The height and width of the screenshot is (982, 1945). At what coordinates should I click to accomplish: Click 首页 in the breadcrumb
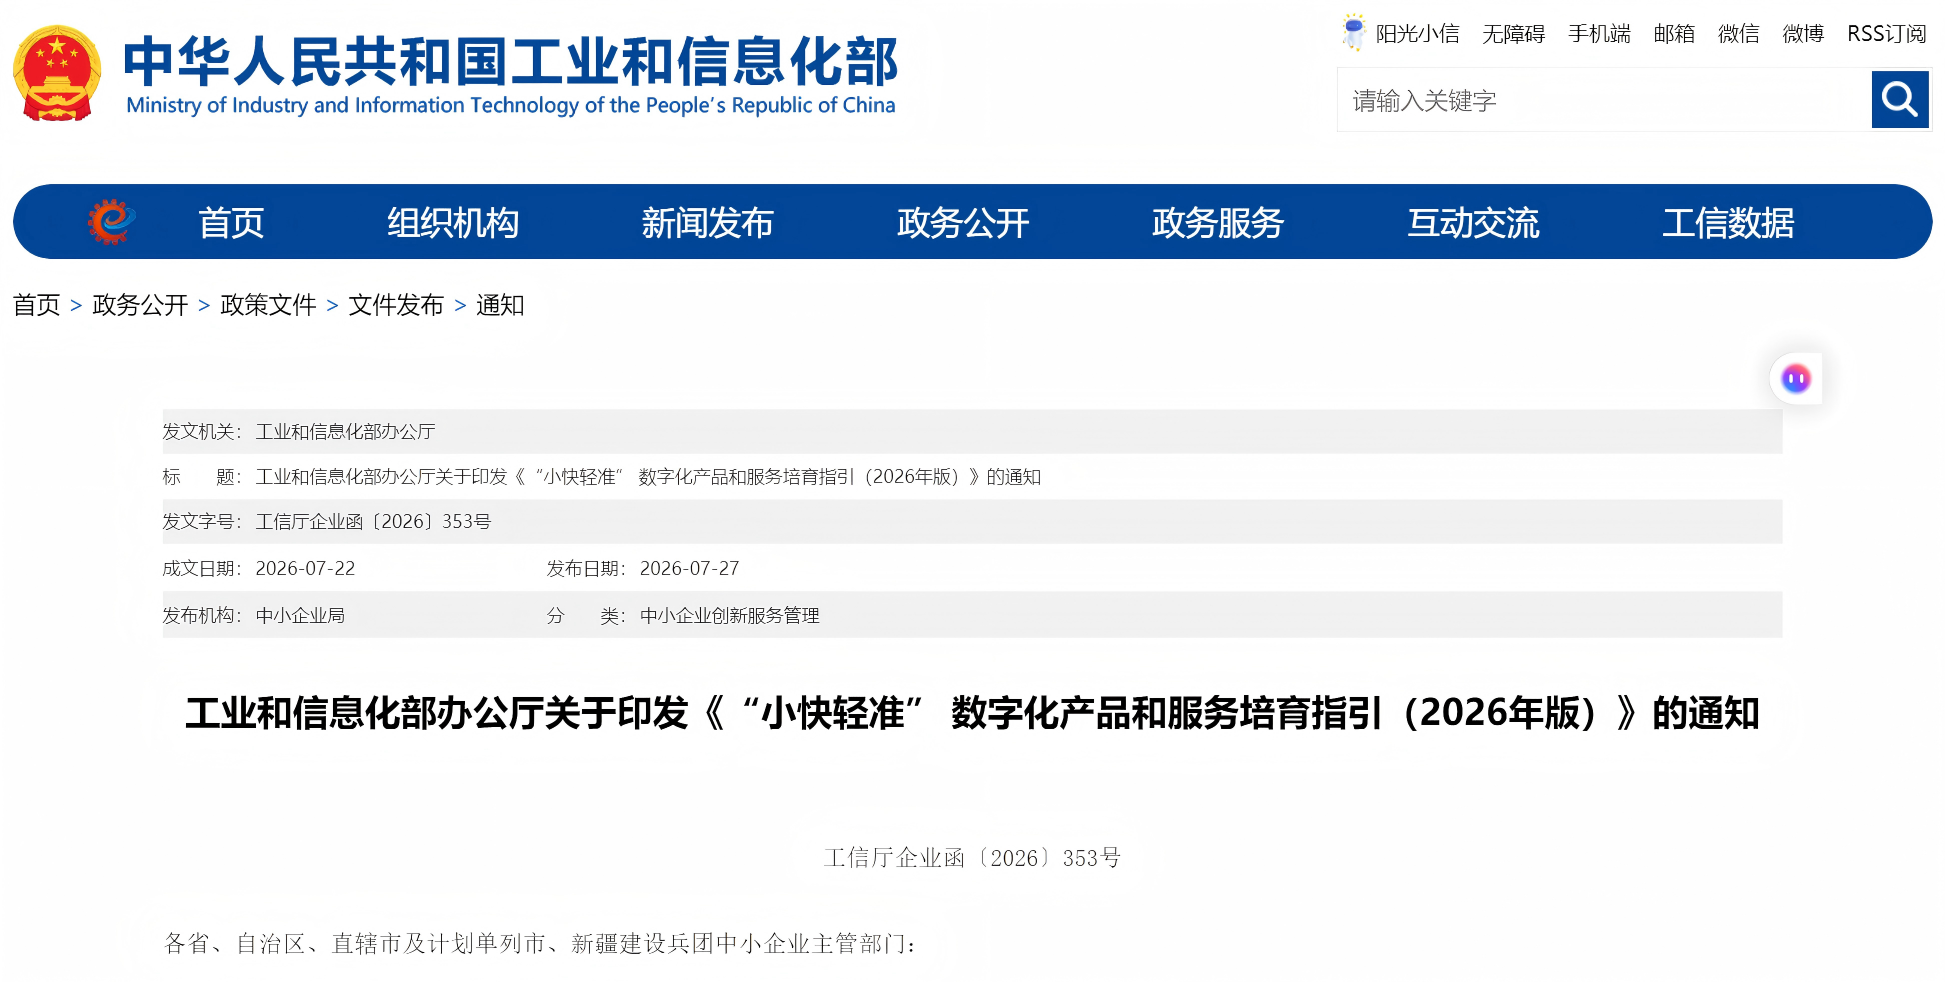[37, 305]
